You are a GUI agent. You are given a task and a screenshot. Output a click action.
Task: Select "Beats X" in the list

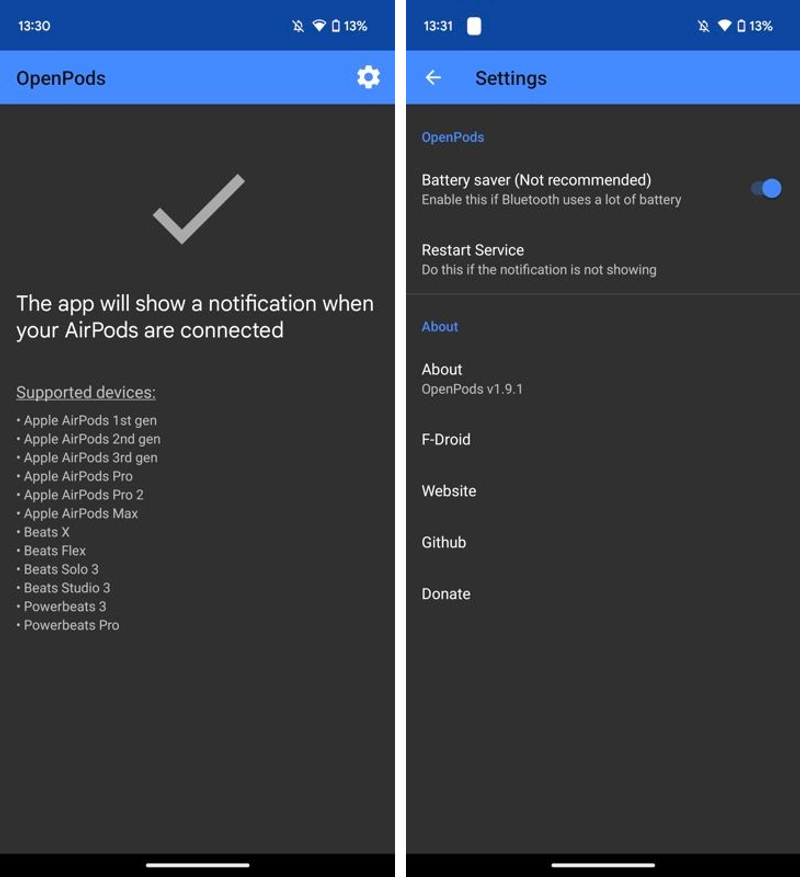pos(46,532)
